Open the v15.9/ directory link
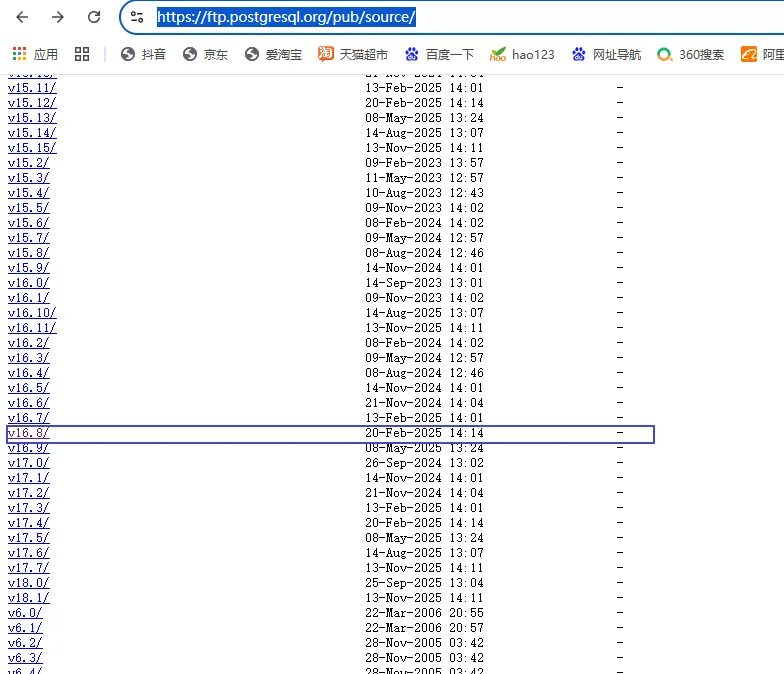The width and height of the screenshot is (784, 674). (x=28, y=268)
